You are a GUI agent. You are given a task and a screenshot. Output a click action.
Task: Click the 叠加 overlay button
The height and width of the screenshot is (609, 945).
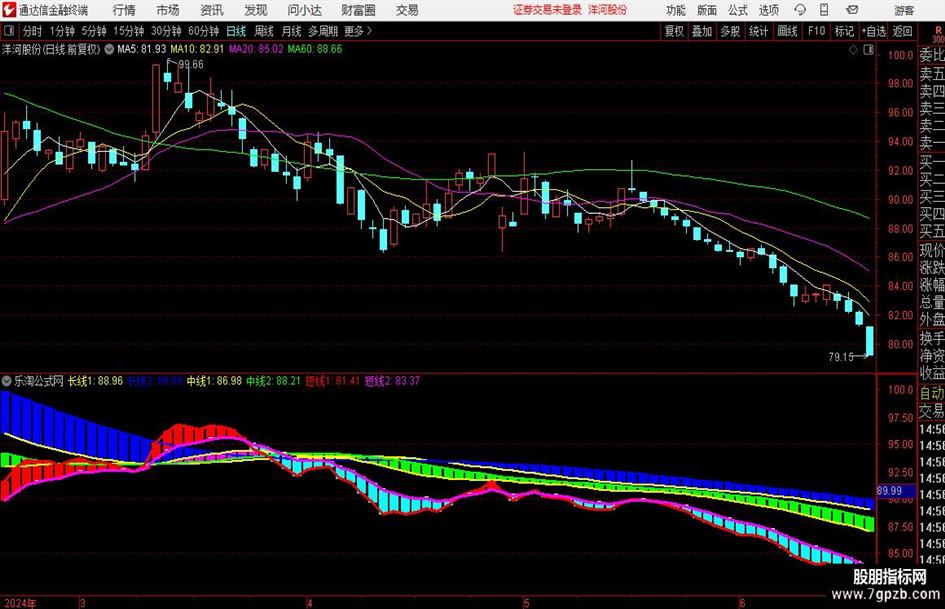(702, 31)
